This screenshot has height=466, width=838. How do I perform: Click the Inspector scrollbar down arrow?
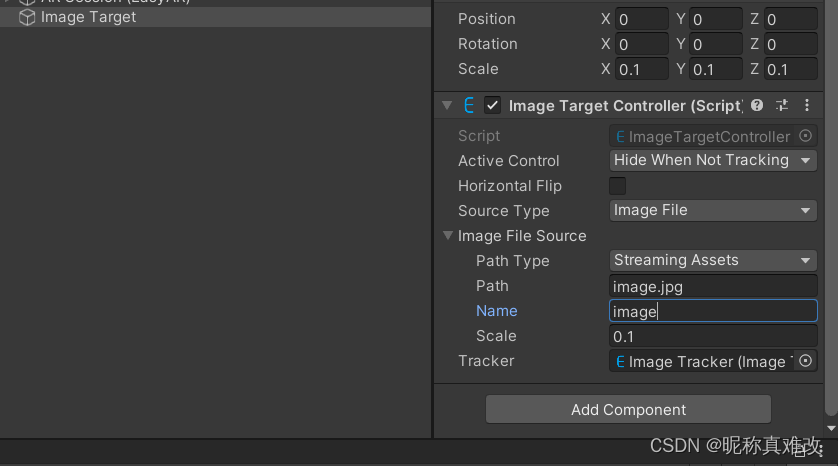[831, 428]
